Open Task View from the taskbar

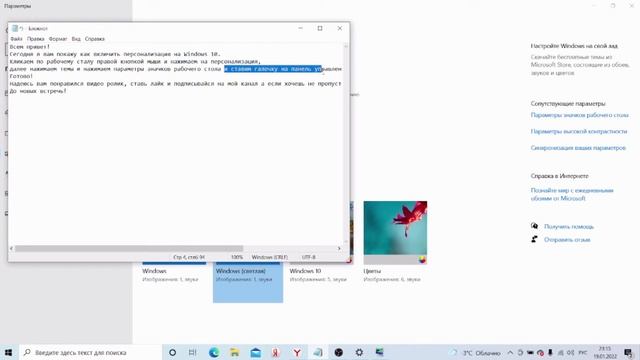click(x=193, y=352)
